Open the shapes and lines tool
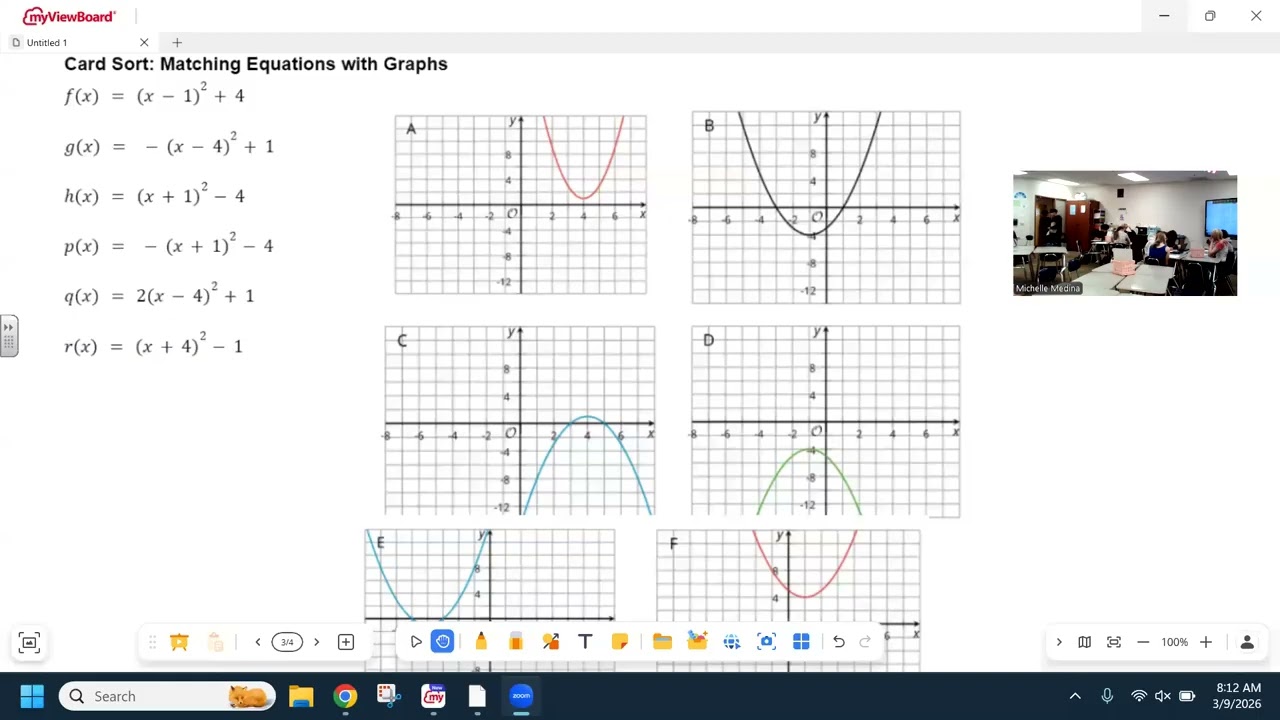1280x720 pixels. point(551,642)
